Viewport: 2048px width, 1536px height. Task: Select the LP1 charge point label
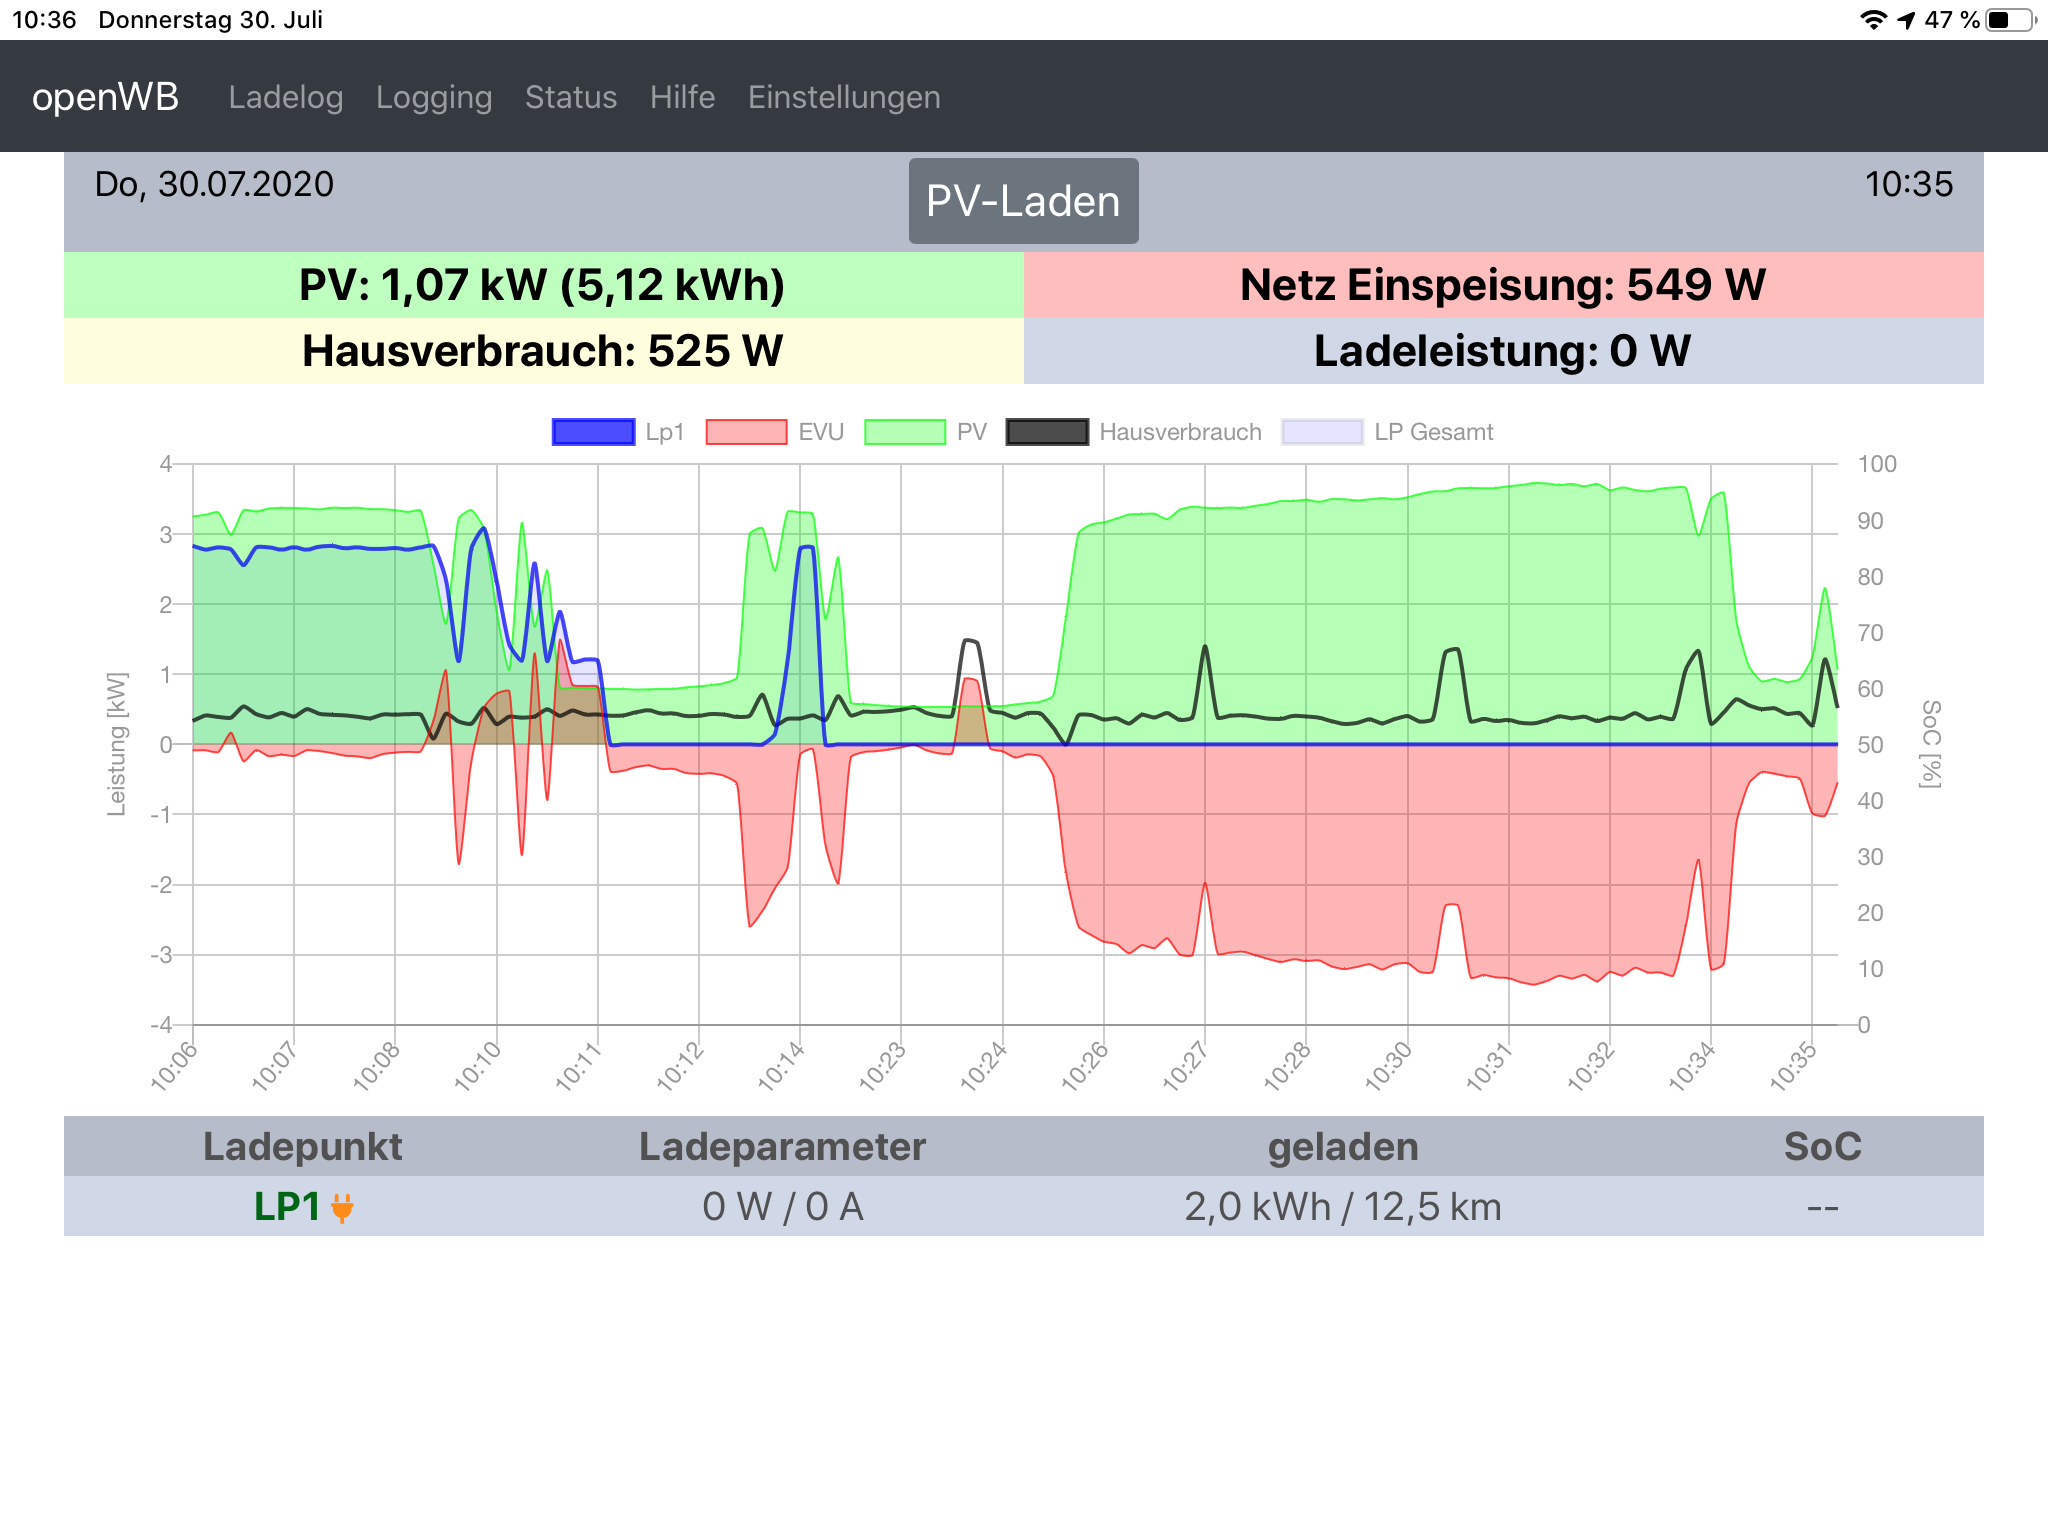[287, 1207]
